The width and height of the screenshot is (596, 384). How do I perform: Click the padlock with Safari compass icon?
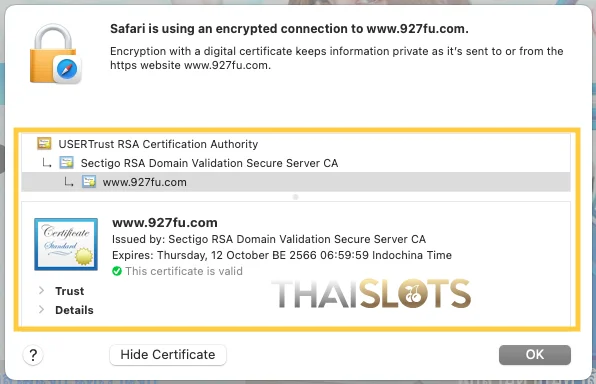(55, 54)
